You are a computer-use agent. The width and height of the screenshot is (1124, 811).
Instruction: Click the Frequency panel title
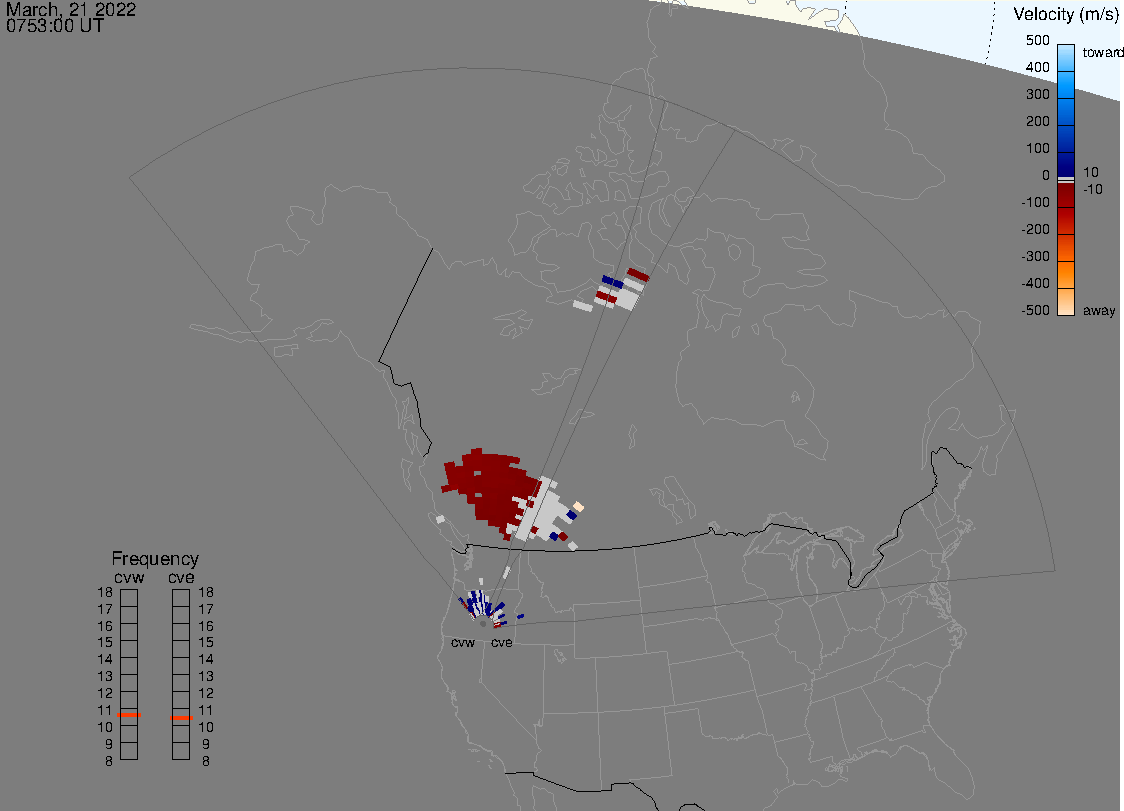pyautogui.click(x=155, y=559)
